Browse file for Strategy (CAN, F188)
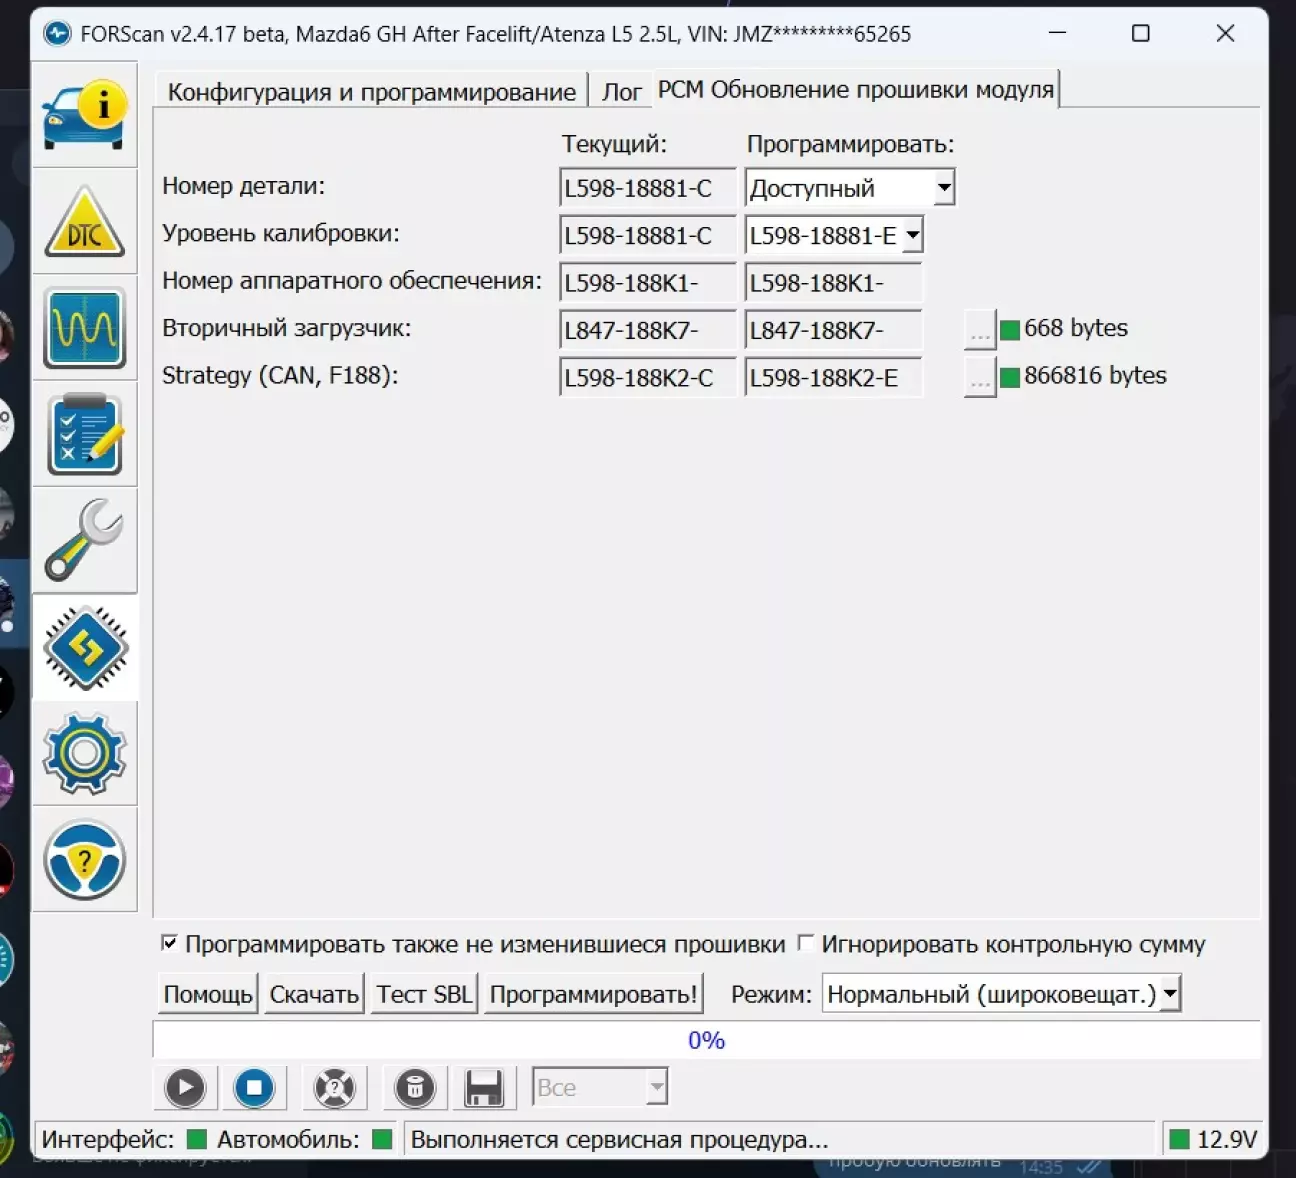Viewport: 1296px width, 1178px height. 980,378
